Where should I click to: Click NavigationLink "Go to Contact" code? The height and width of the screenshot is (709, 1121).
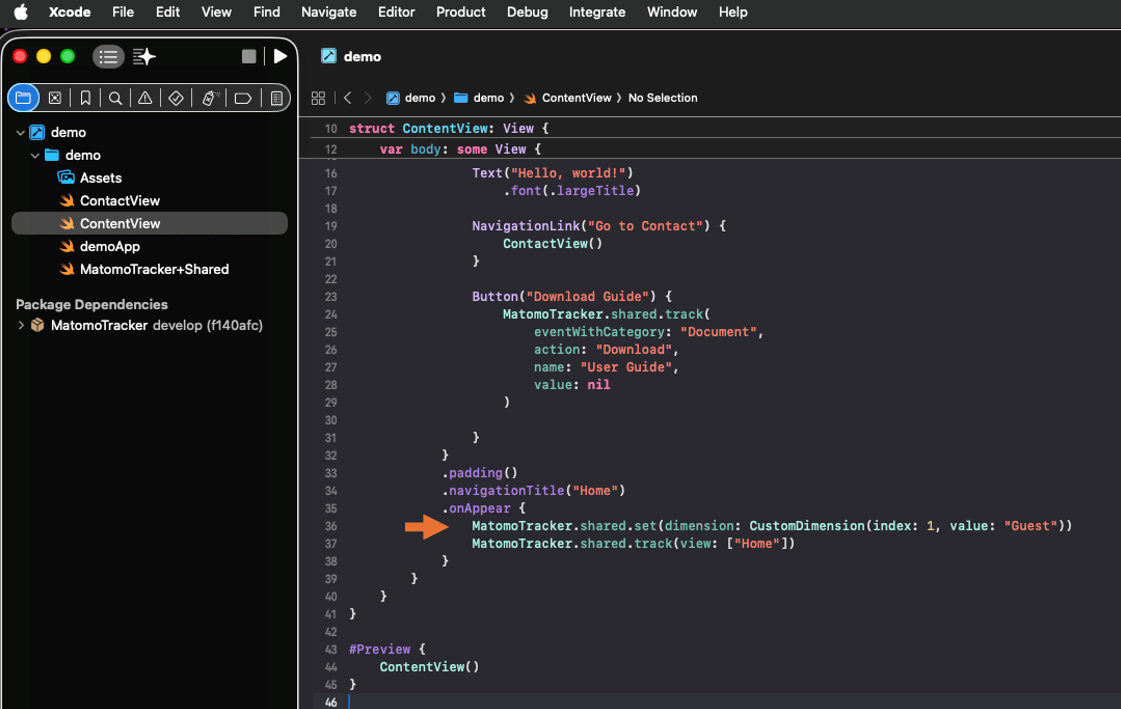(599, 226)
